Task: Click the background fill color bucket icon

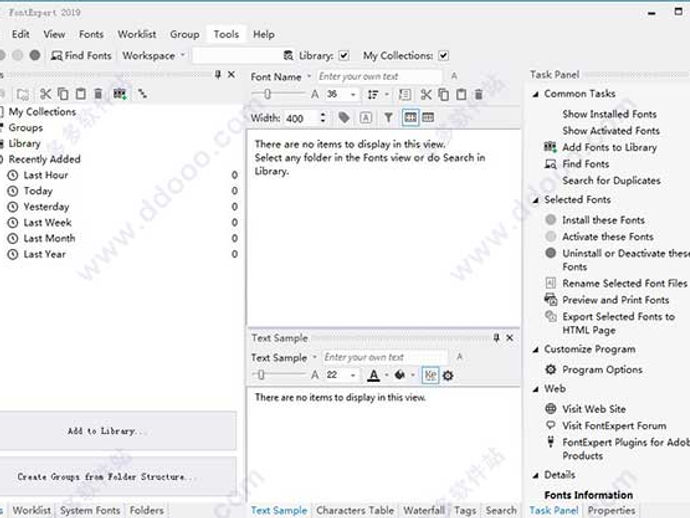Action: [x=400, y=375]
